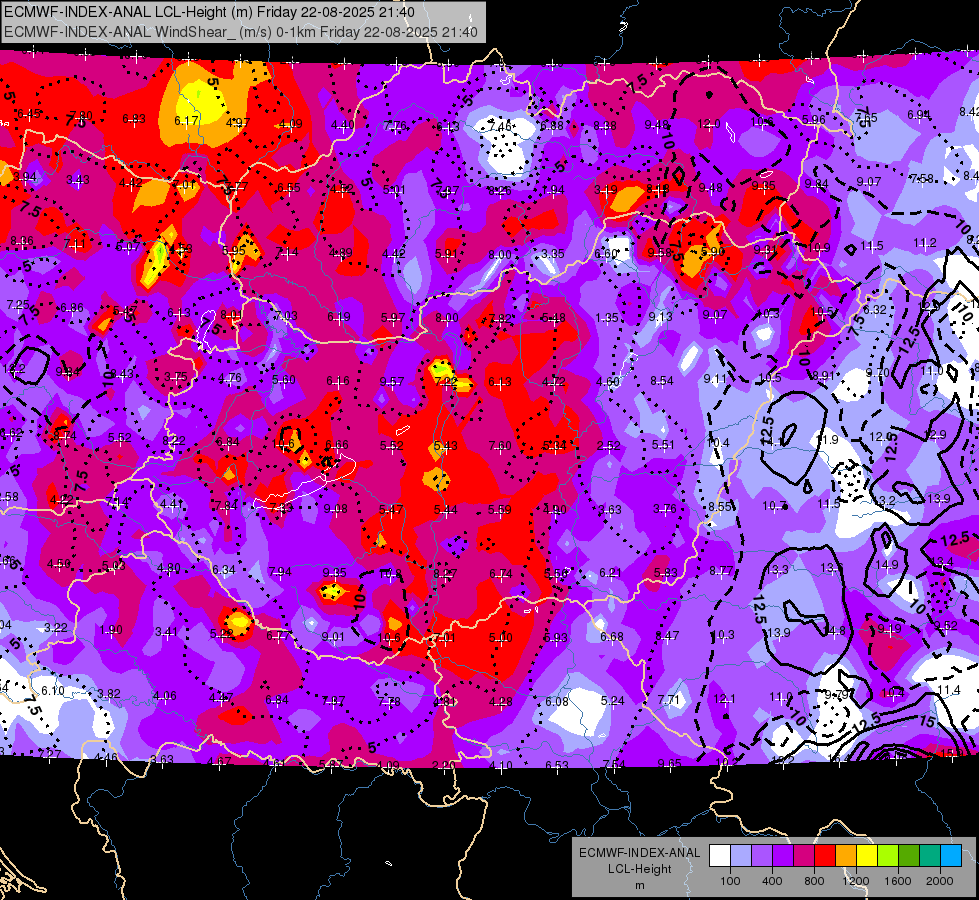Click the grid value '6.19'

[338, 317]
